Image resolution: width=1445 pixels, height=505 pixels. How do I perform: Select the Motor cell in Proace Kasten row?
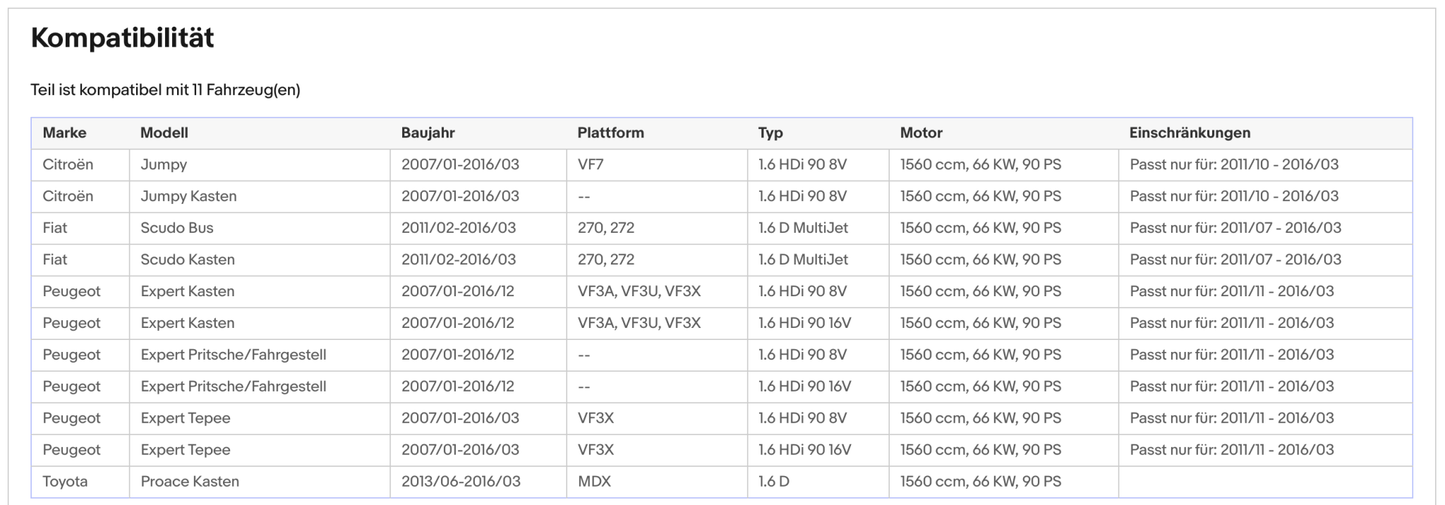click(980, 482)
